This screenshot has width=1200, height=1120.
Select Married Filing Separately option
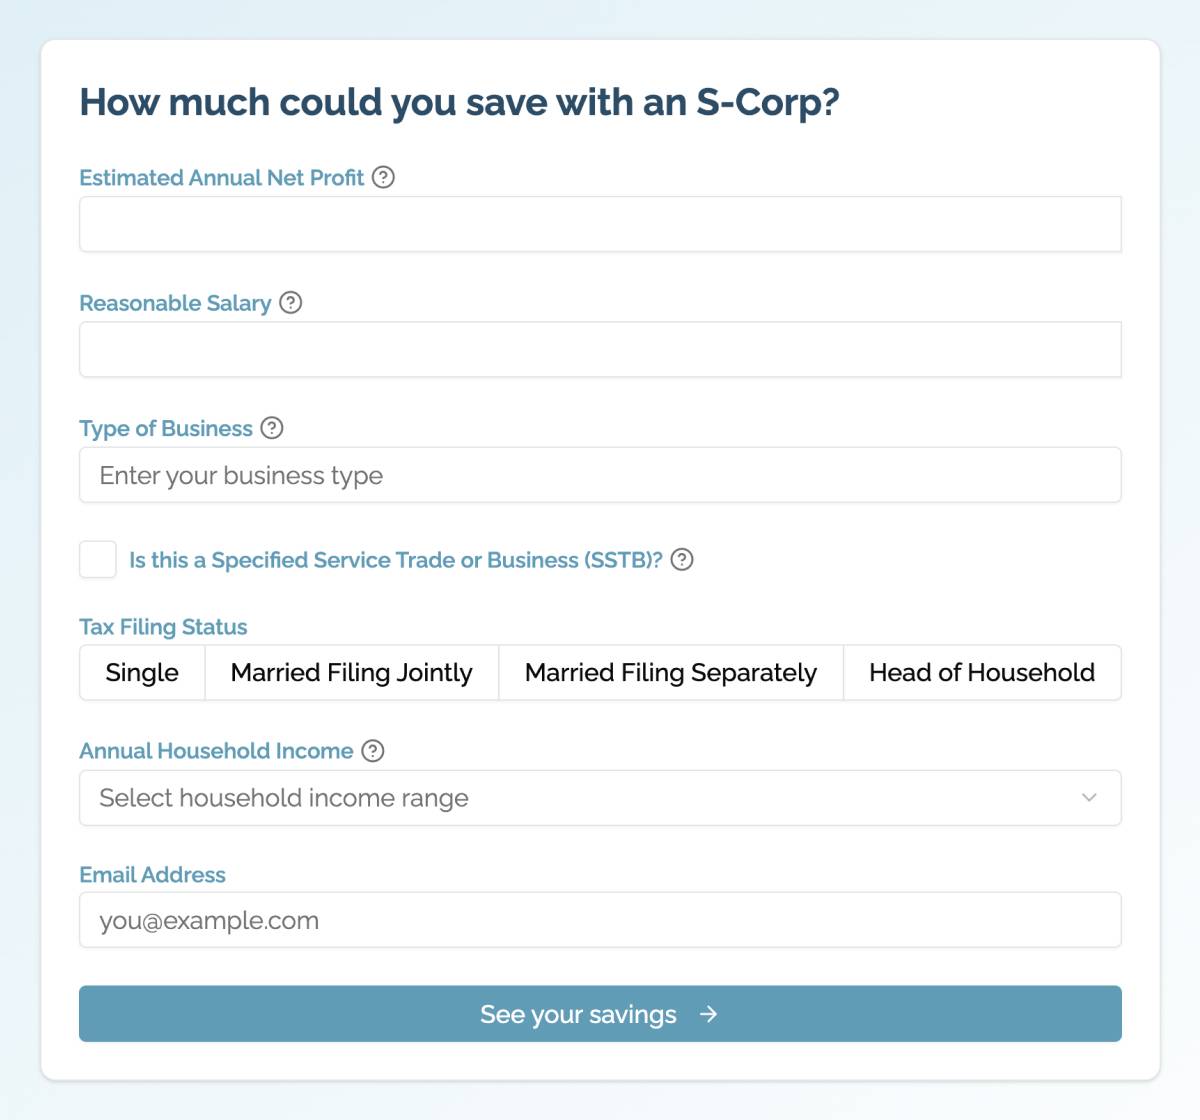[671, 672]
